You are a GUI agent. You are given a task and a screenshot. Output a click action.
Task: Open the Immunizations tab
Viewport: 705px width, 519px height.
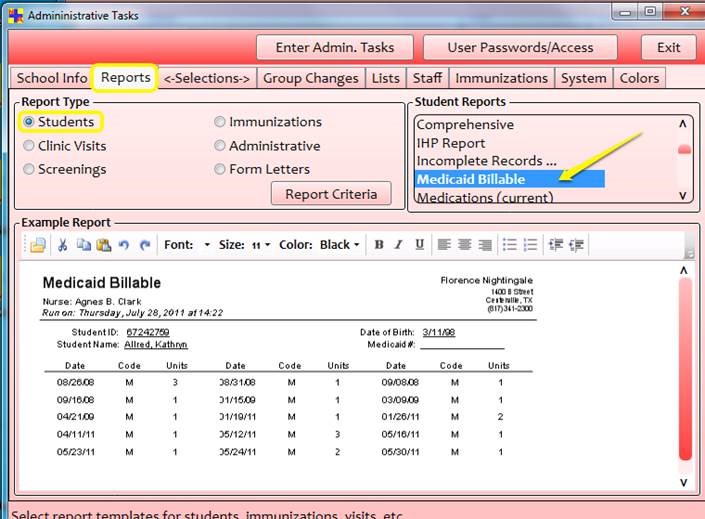click(x=502, y=78)
